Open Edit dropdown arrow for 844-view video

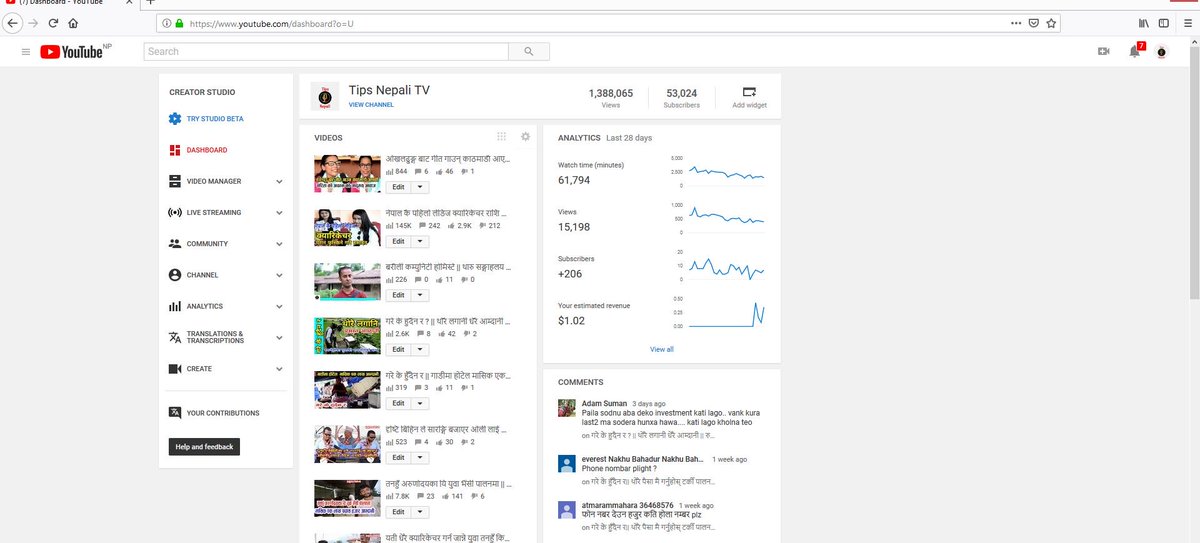[420, 187]
